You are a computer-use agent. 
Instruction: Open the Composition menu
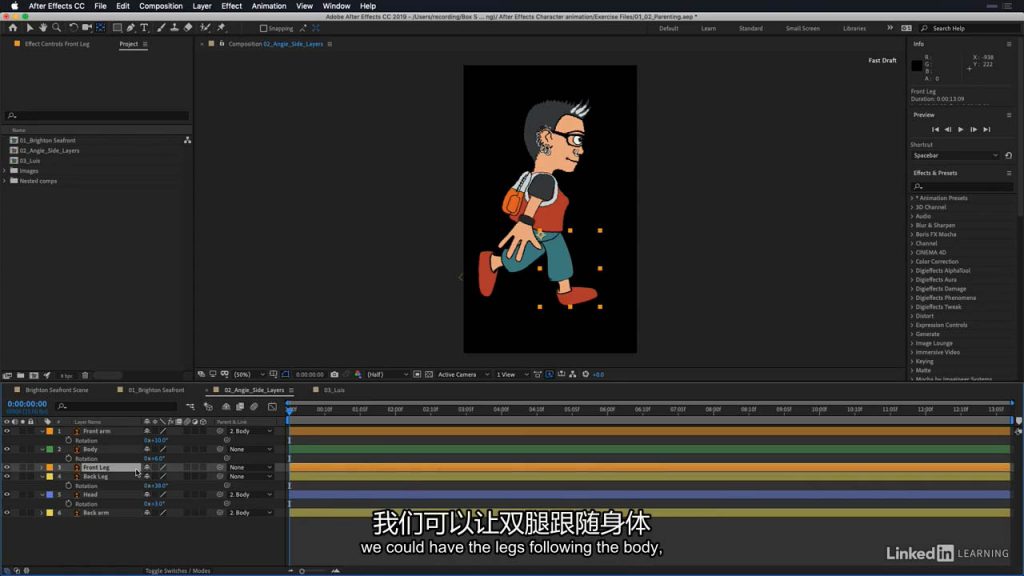161,6
